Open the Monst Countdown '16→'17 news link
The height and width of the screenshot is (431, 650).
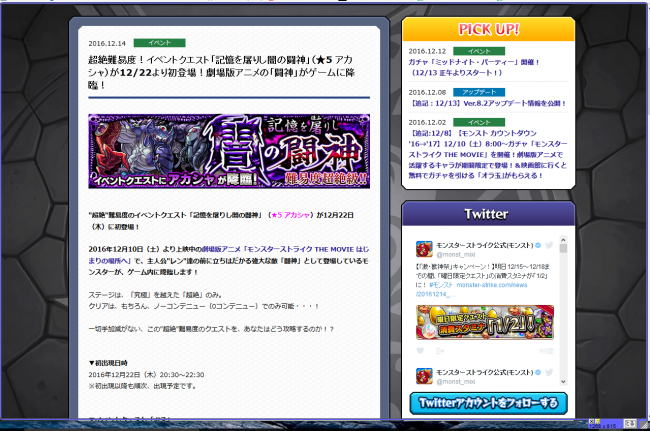(488, 154)
